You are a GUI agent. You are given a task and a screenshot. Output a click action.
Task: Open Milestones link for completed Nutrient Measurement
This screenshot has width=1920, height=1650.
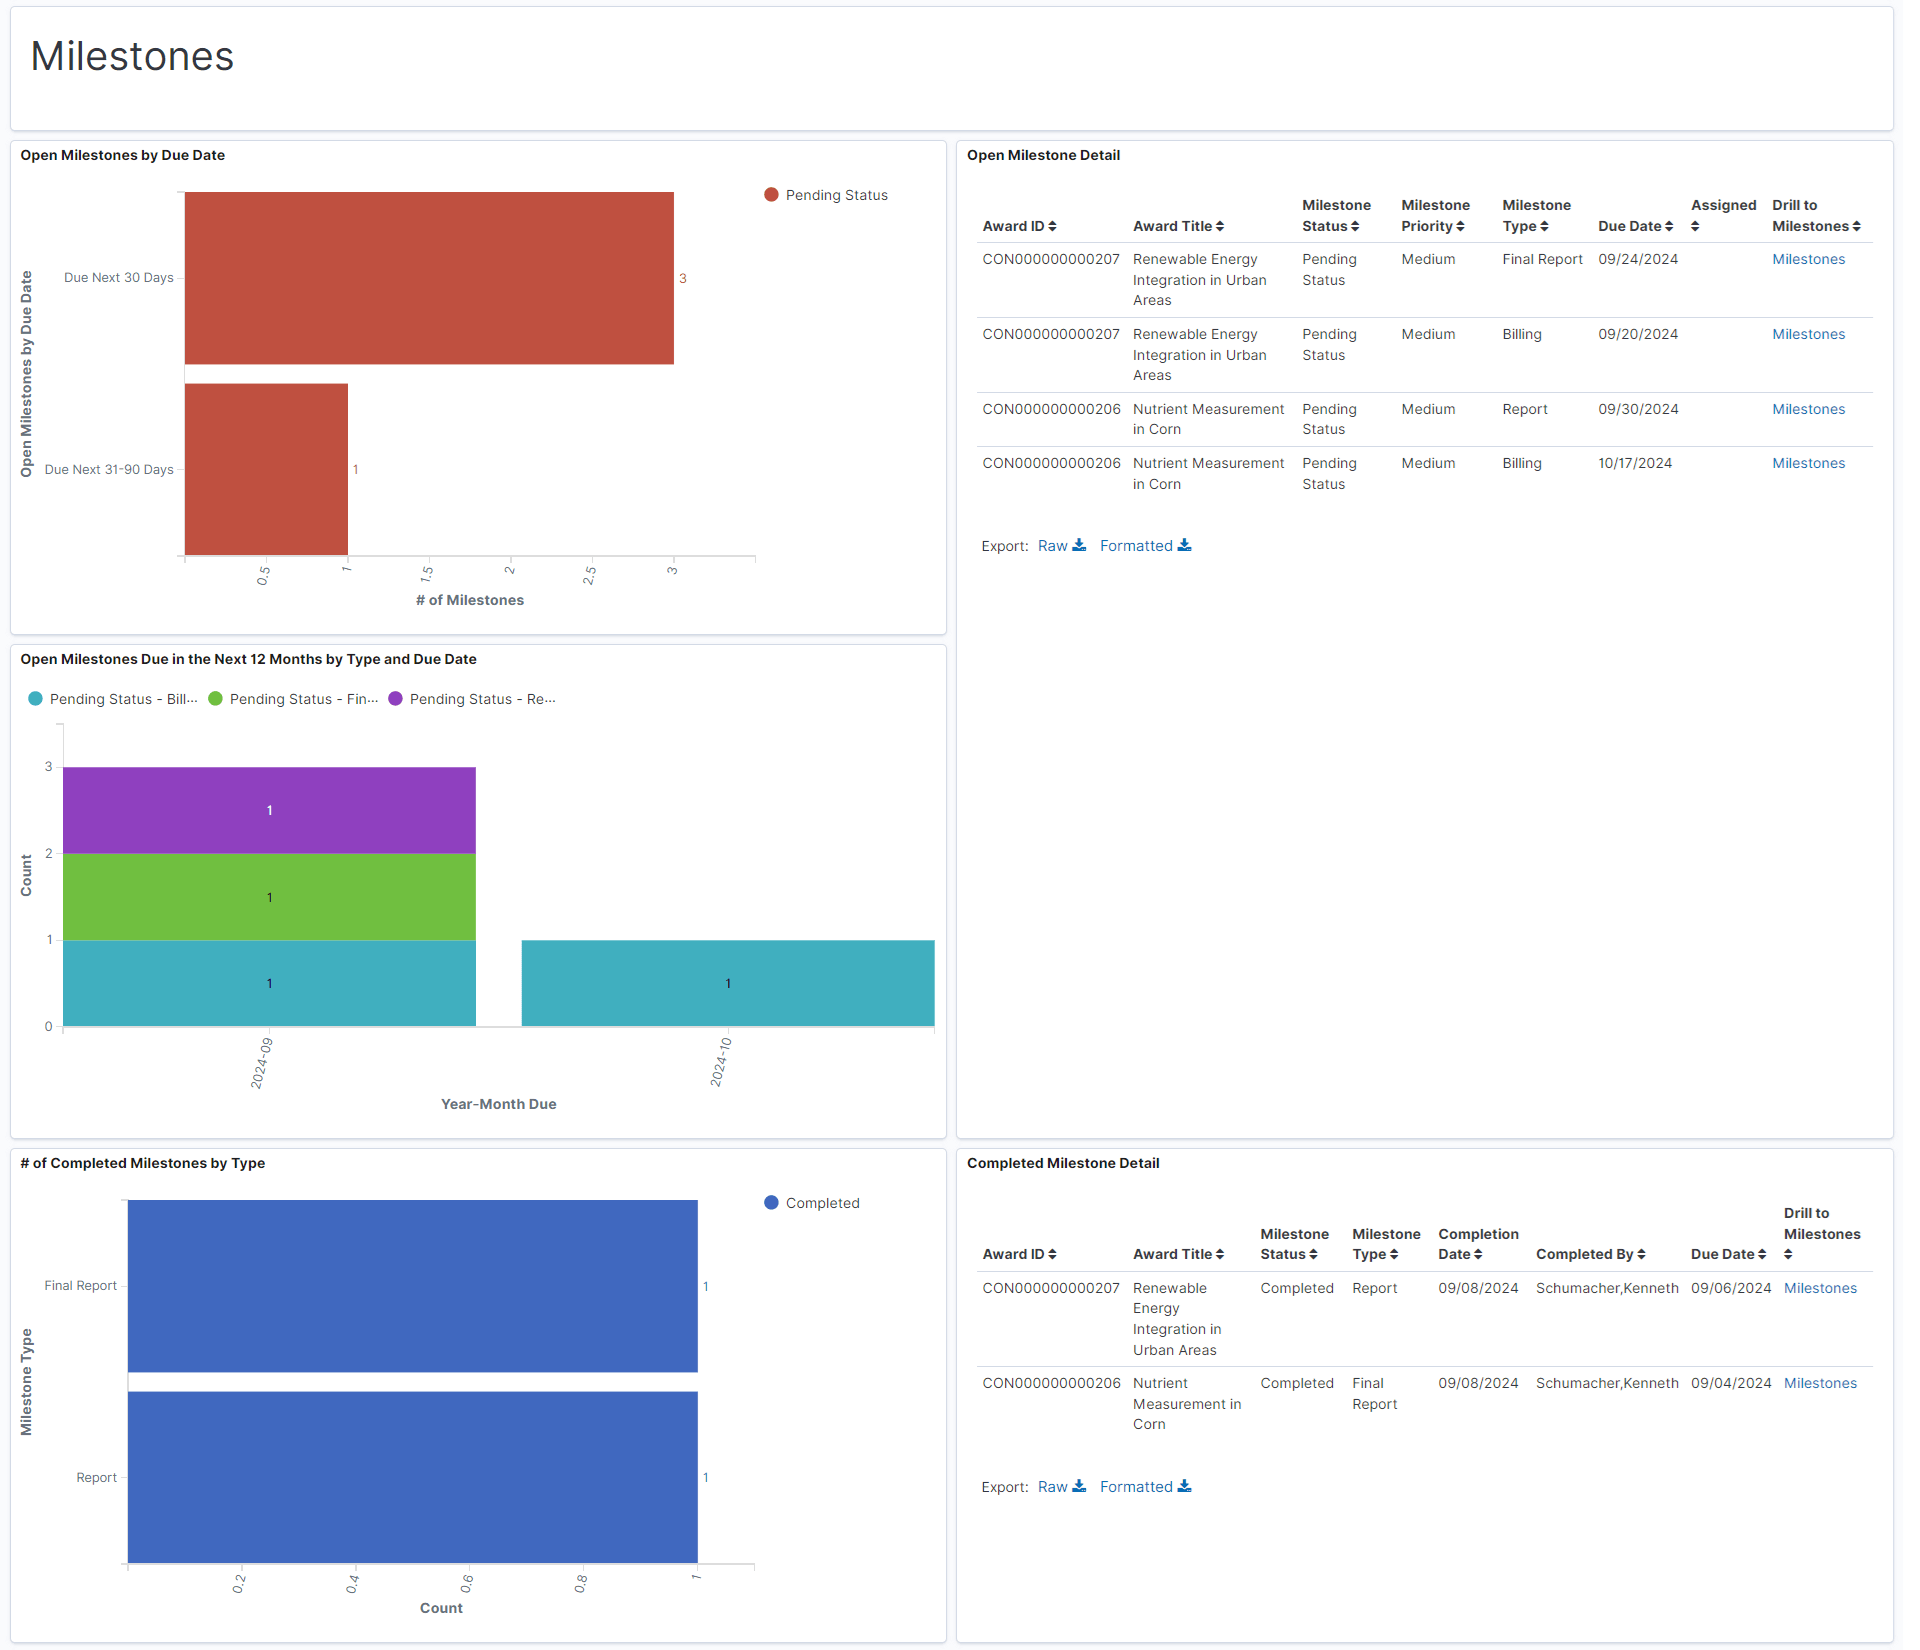tap(1820, 1383)
